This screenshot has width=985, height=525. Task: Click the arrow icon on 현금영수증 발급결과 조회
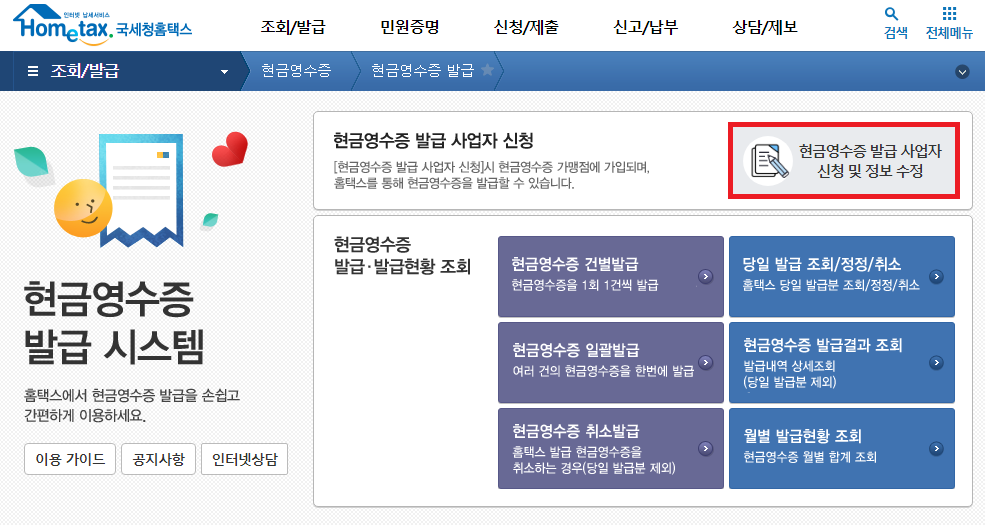[937, 362]
